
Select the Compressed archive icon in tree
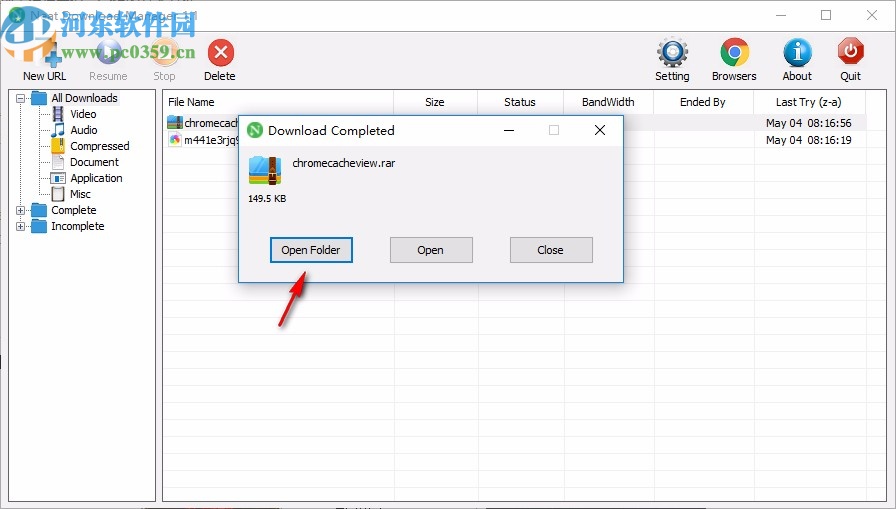(58, 146)
